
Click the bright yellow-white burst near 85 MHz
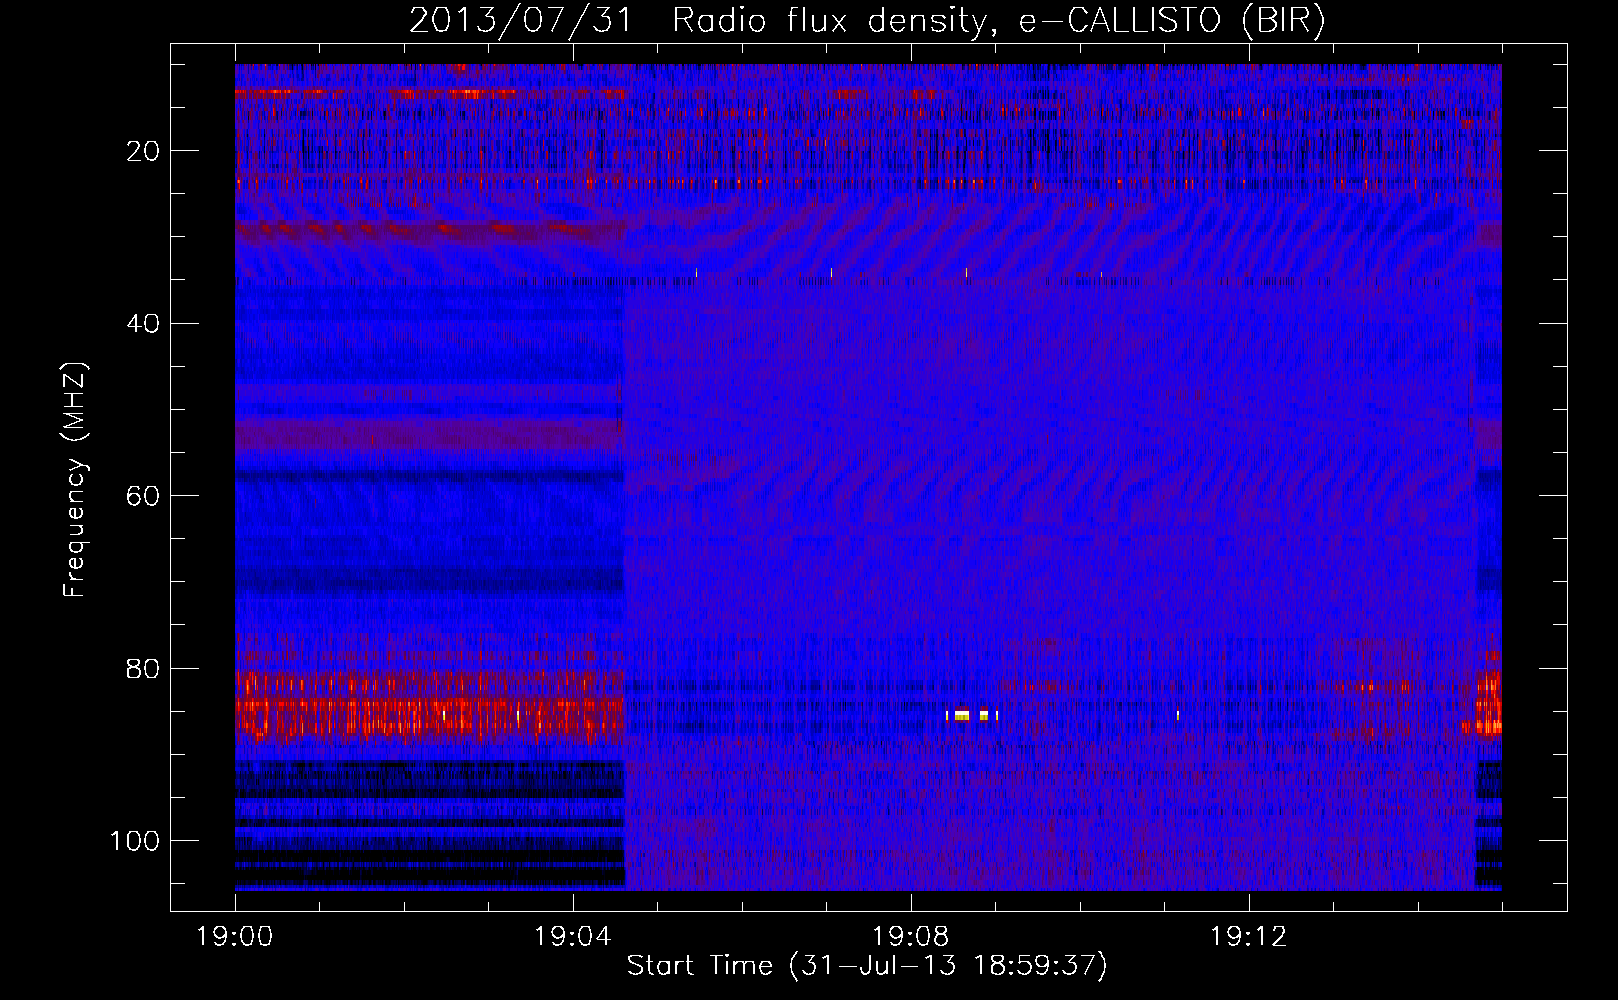(x=972, y=715)
